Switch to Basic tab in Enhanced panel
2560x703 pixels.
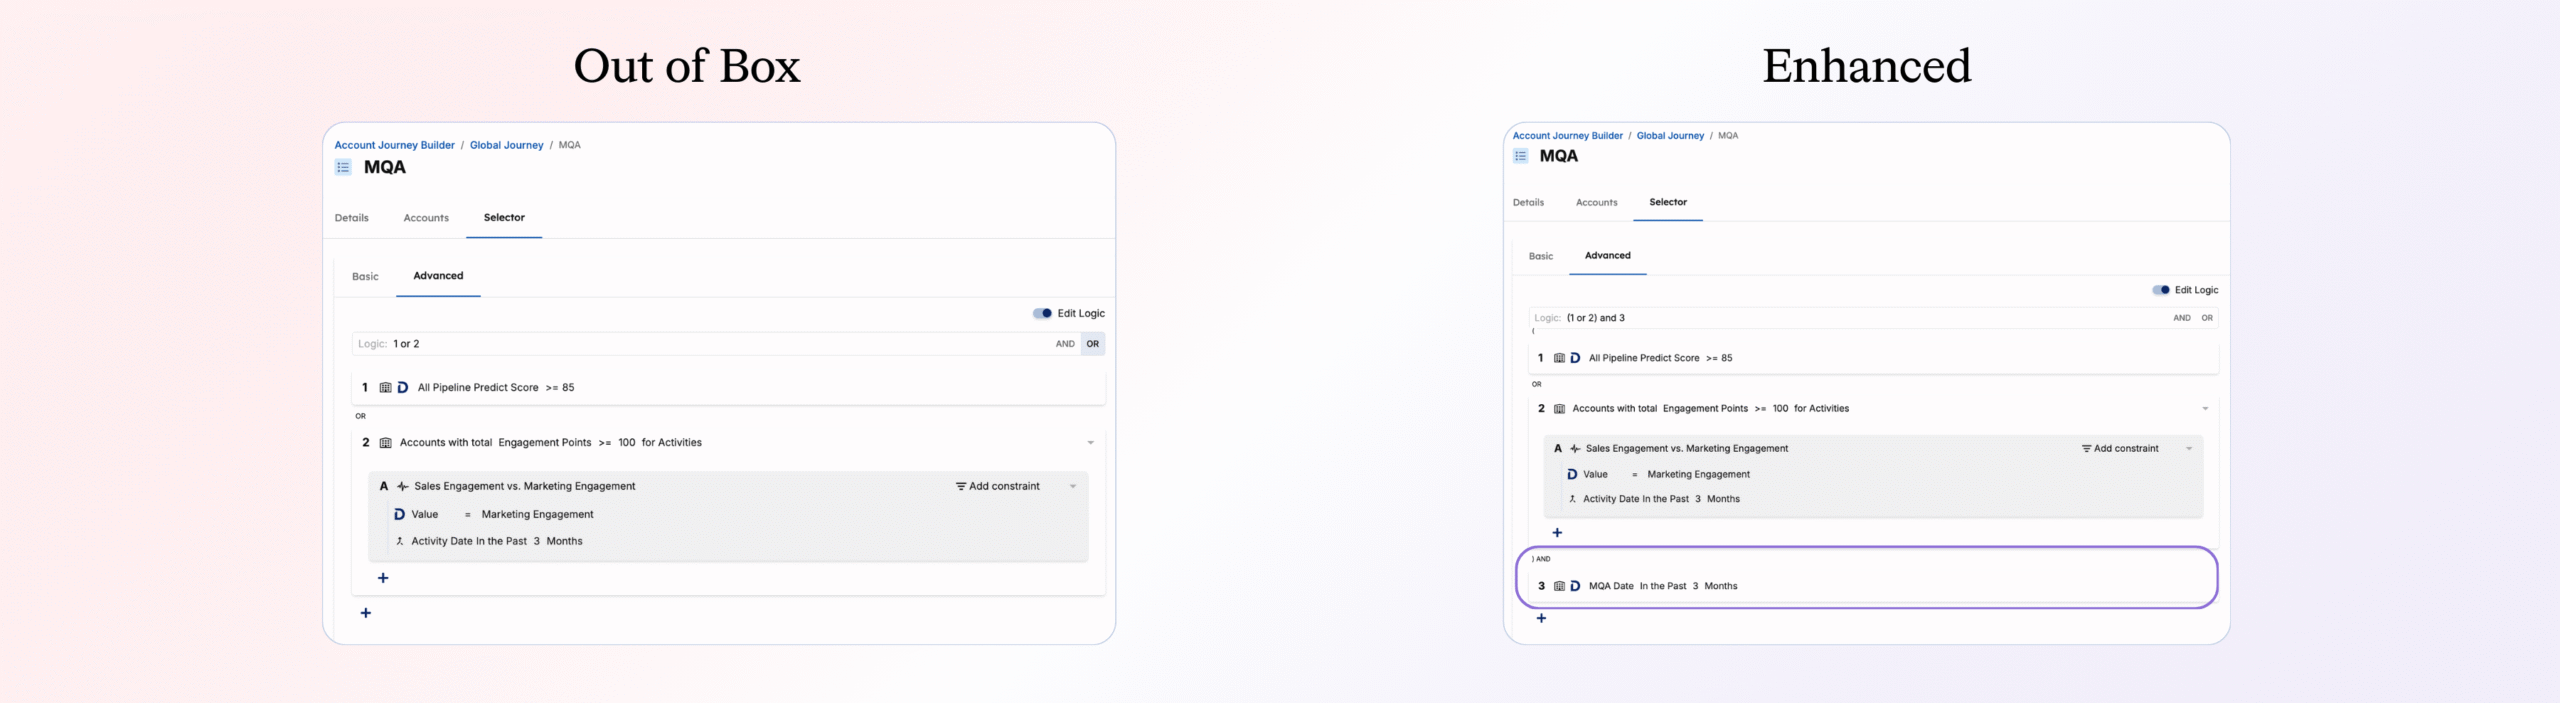pyautogui.click(x=1540, y=256)
